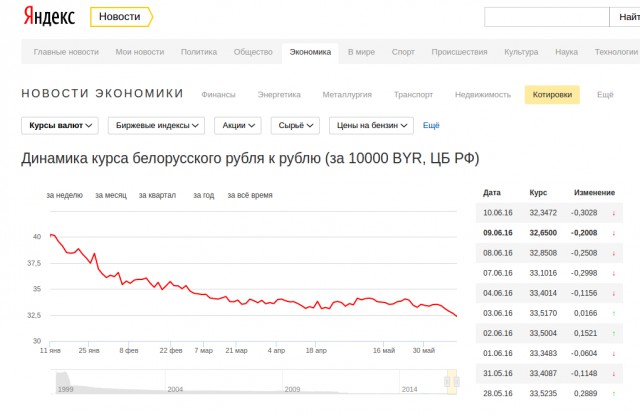Image resolution: width=640 pixels, height=415 pixels.
Task: Select the Котировки subsection
Action: (x=552, y=95)
